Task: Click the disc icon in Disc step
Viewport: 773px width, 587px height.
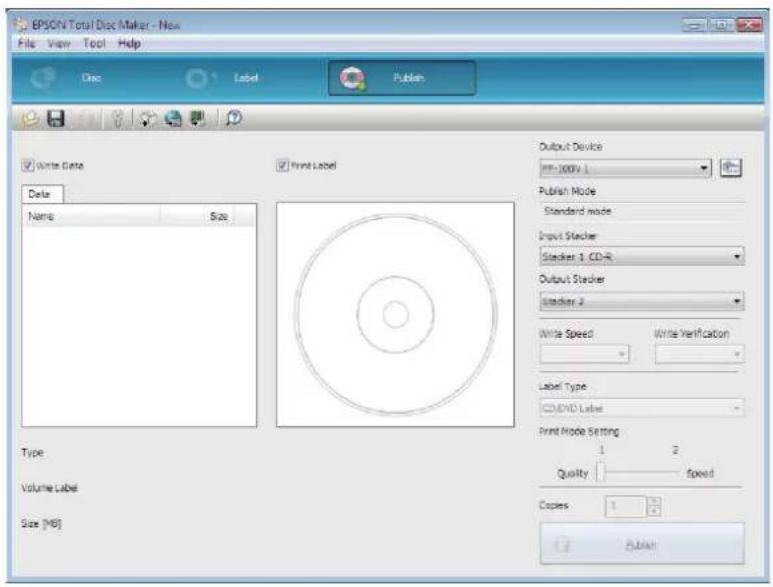Action: tap(42, 78)
